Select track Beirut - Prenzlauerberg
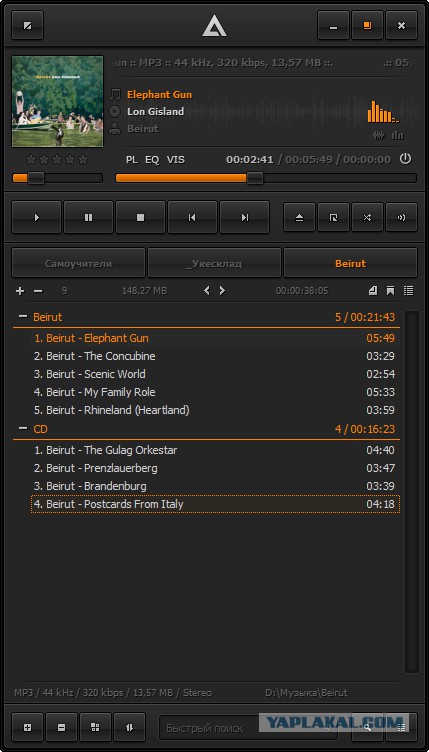 [x=215, y=468]
